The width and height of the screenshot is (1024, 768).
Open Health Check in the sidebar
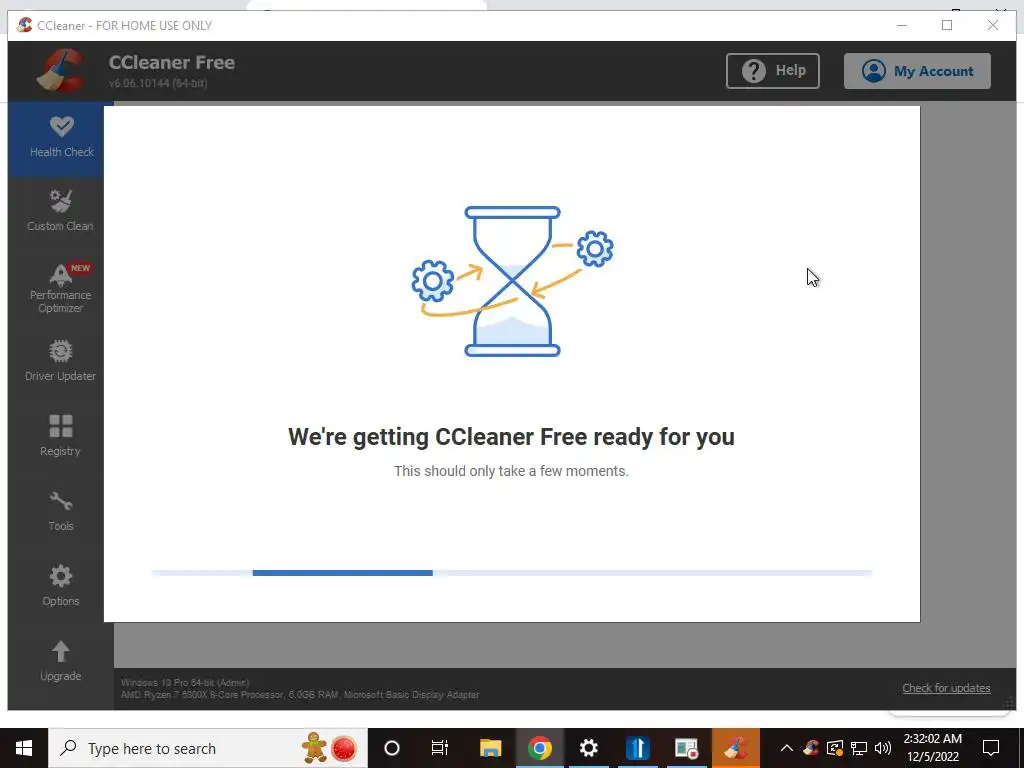pyautogui.click(x=61, y=138)
